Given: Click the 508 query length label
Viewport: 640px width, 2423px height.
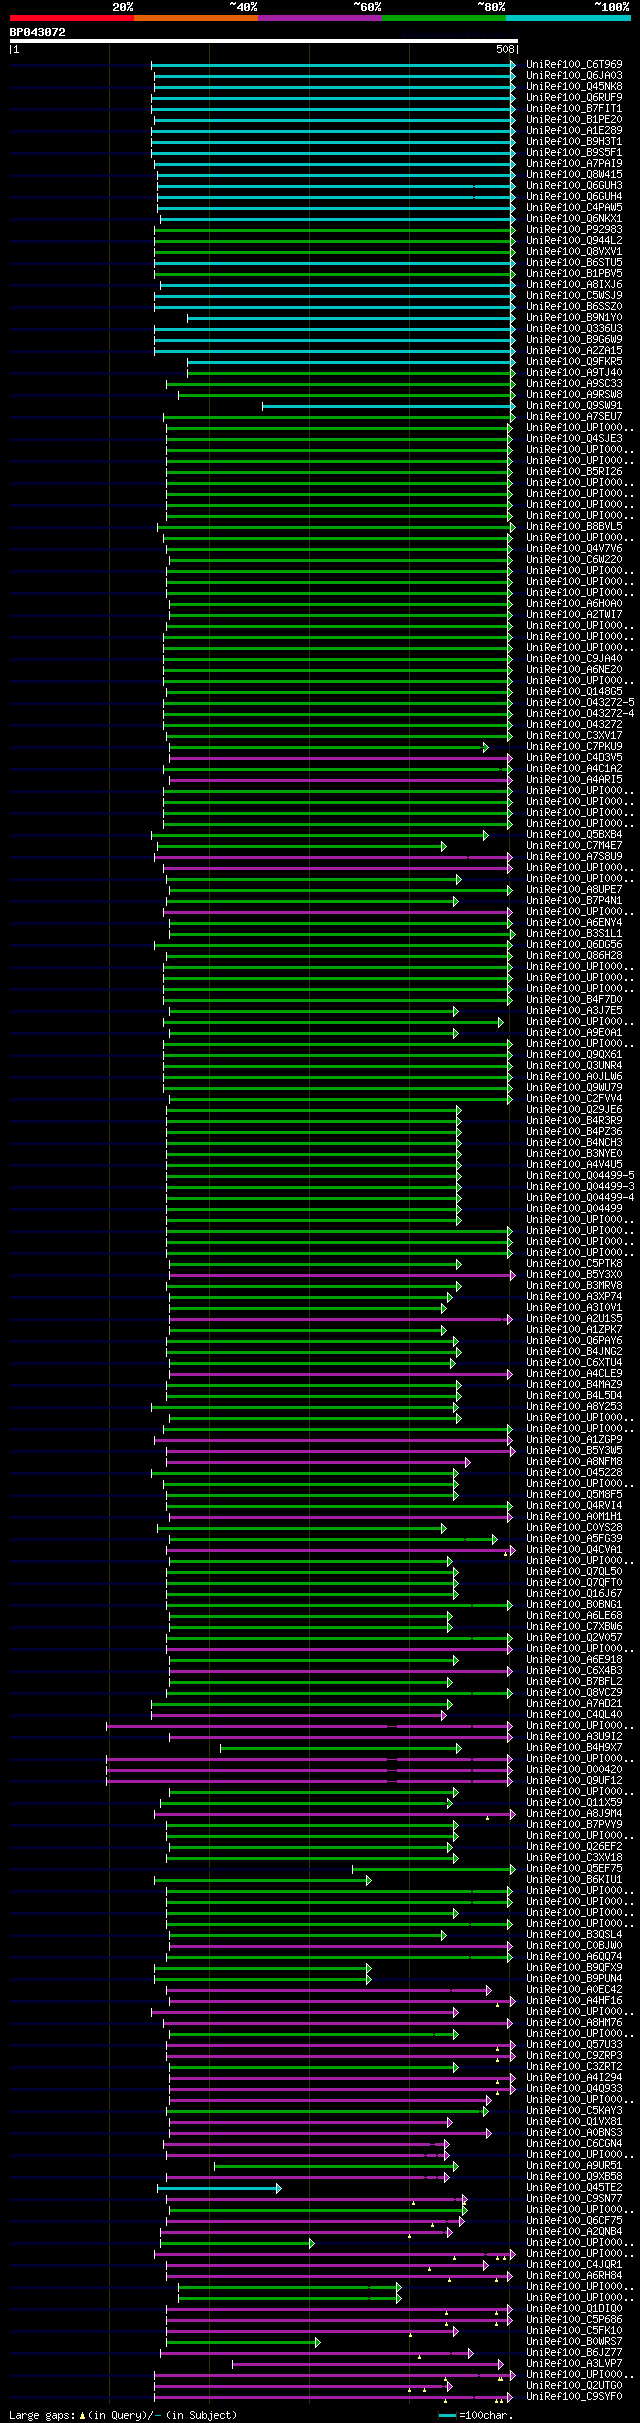Looking at the screenshot, I should (505, 49).
